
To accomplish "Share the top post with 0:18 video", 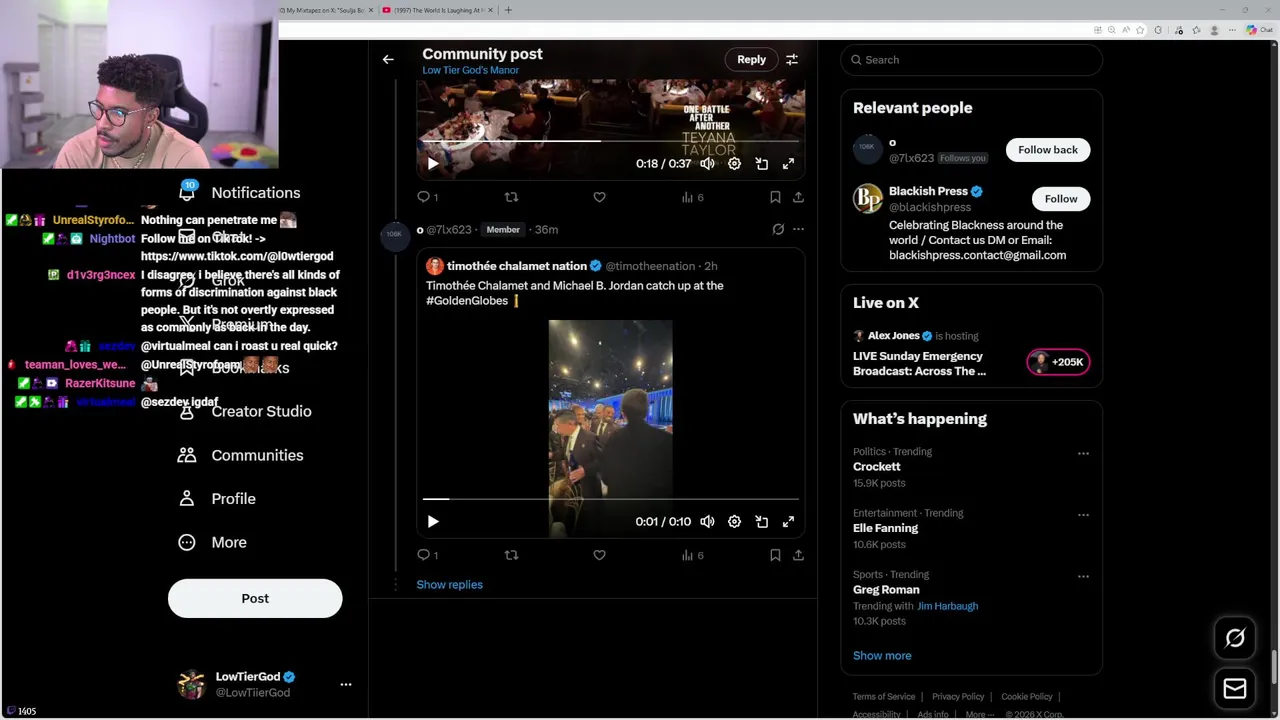I will coord(798,197).
